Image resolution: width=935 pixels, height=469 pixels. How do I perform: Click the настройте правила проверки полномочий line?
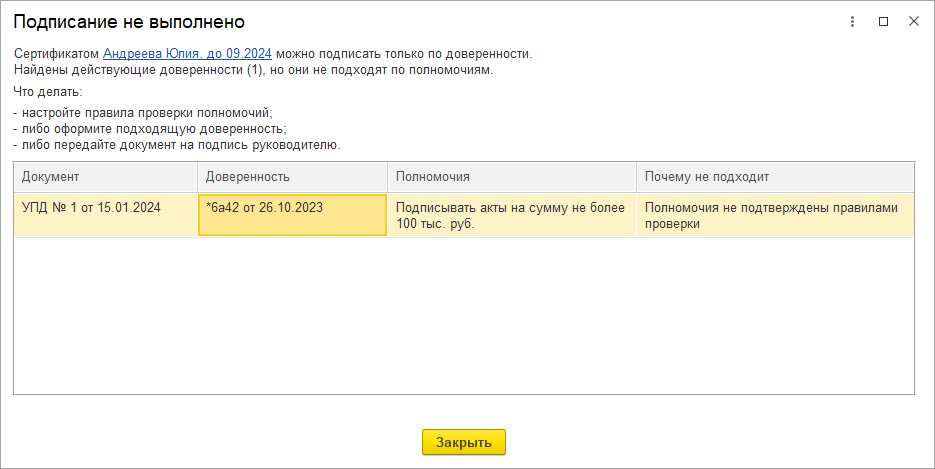[146, 112]
